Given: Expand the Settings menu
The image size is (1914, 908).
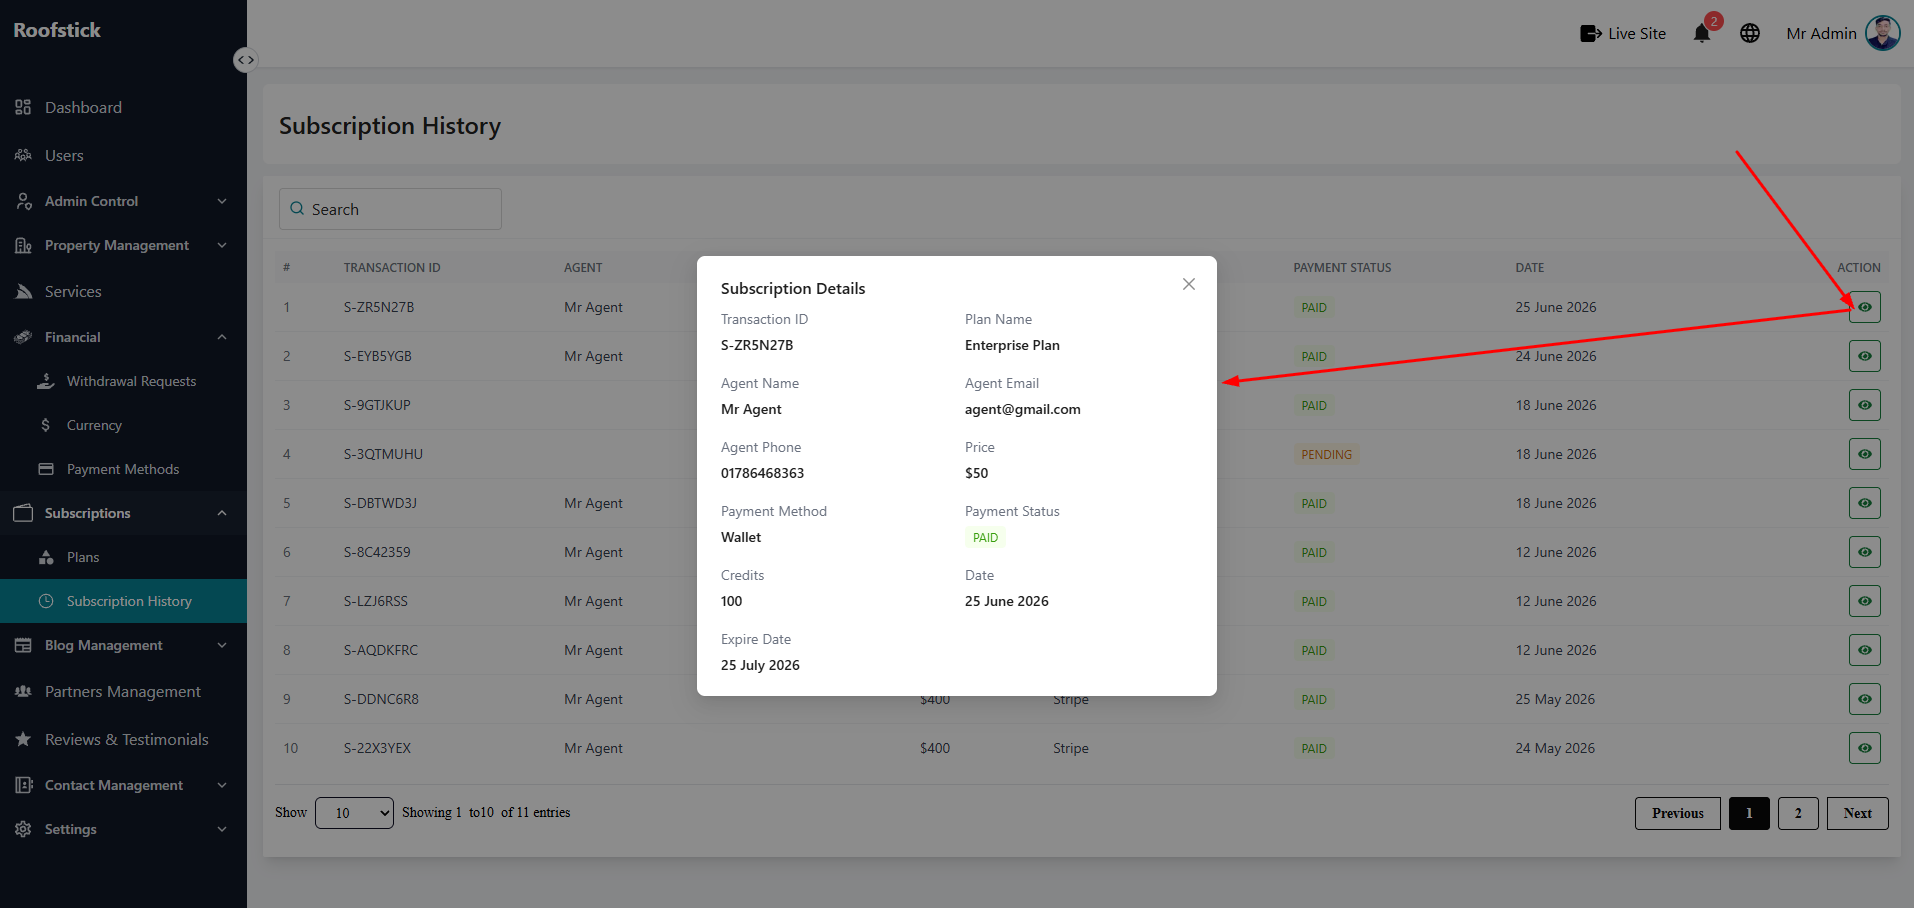Looking at the screenshot, I should click(x=123, y=829).
